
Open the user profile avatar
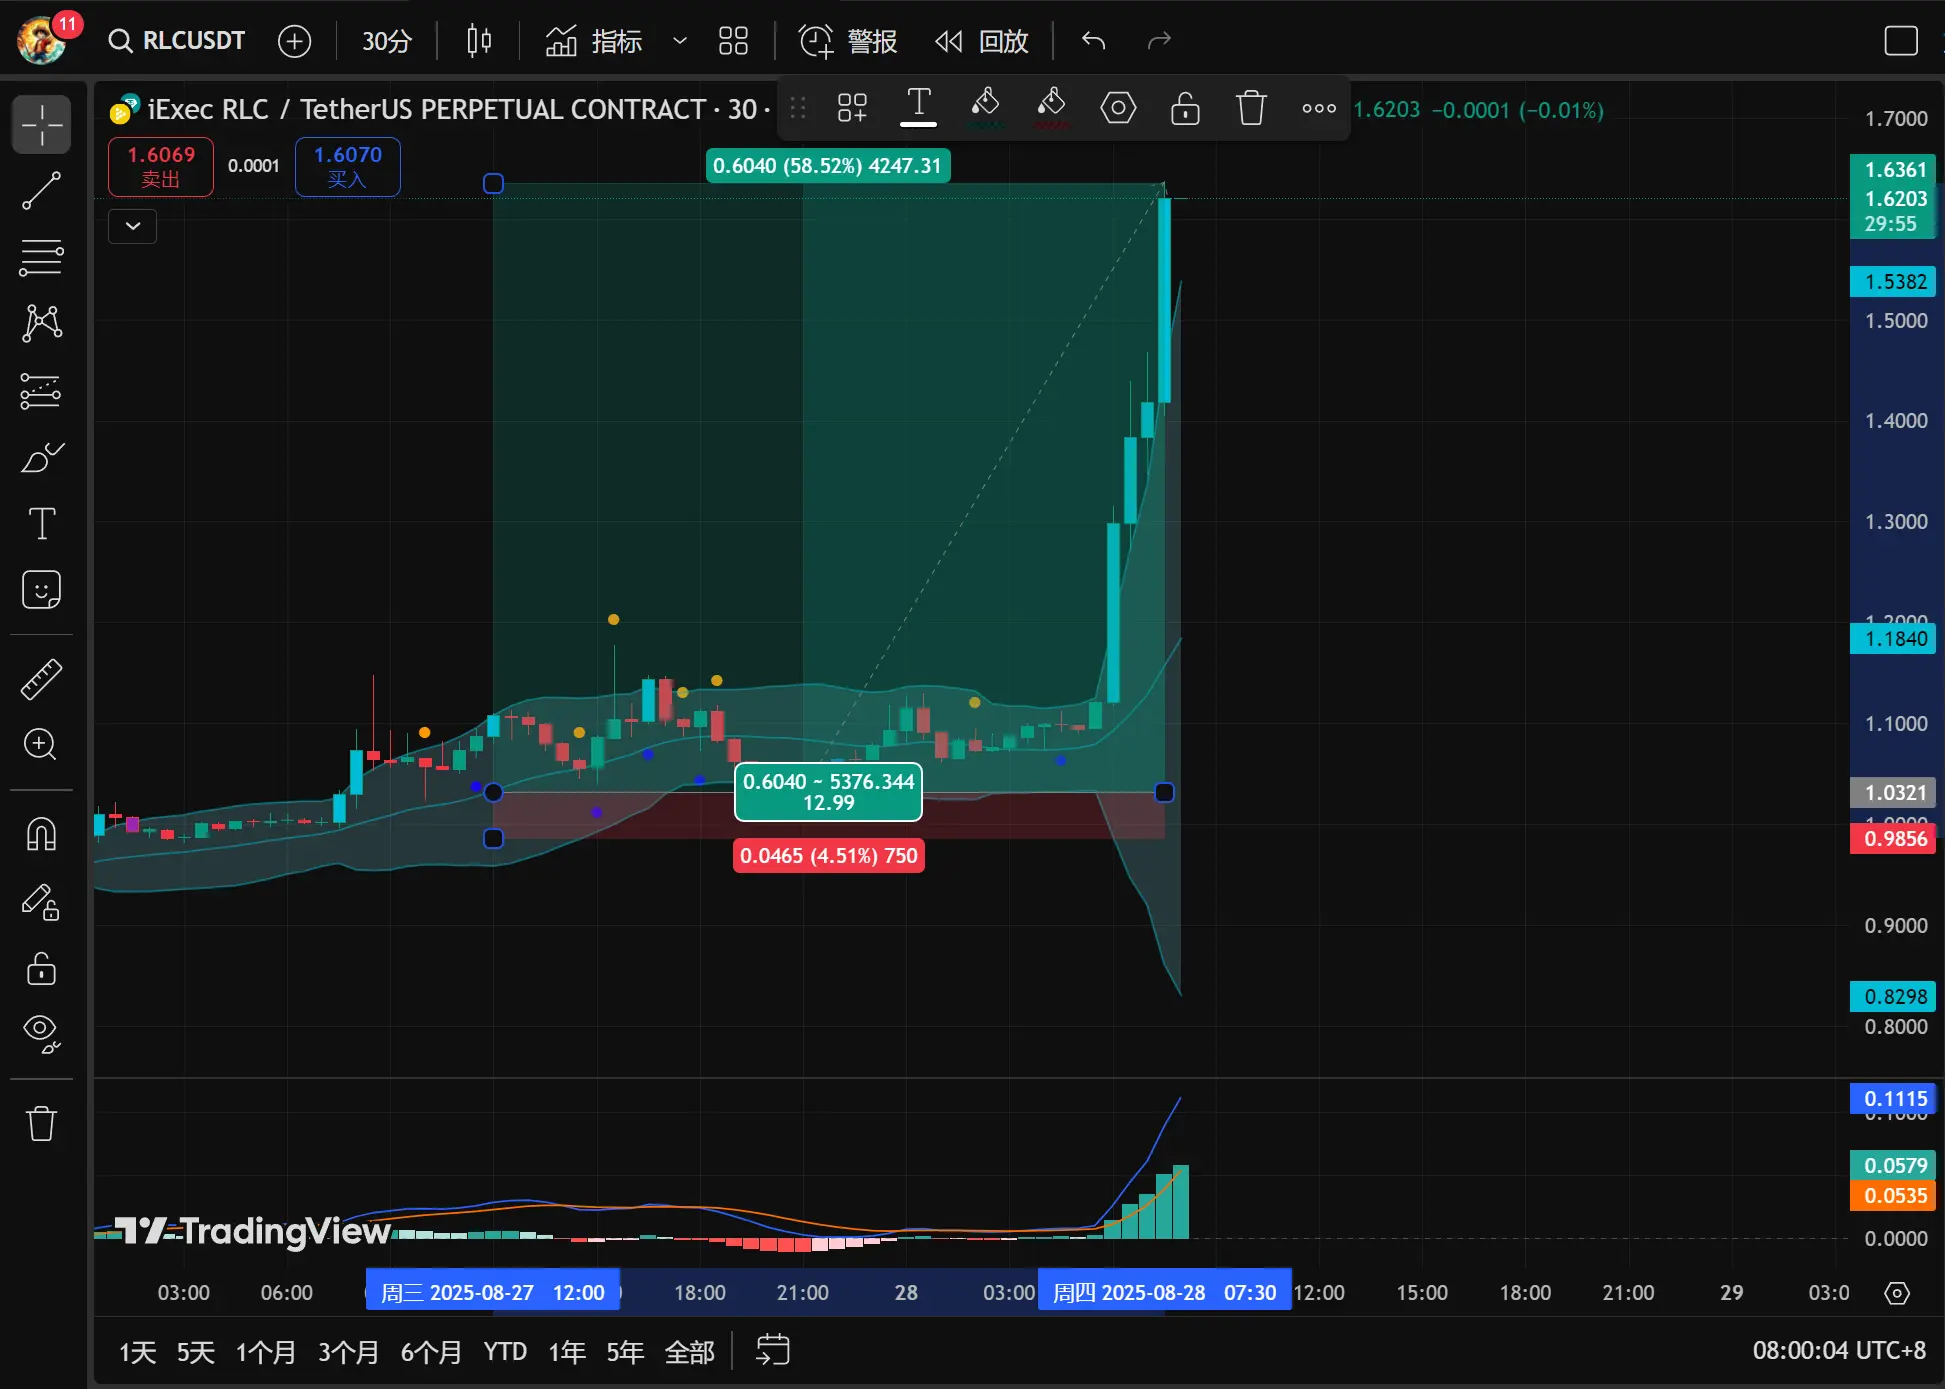(42, 41)
